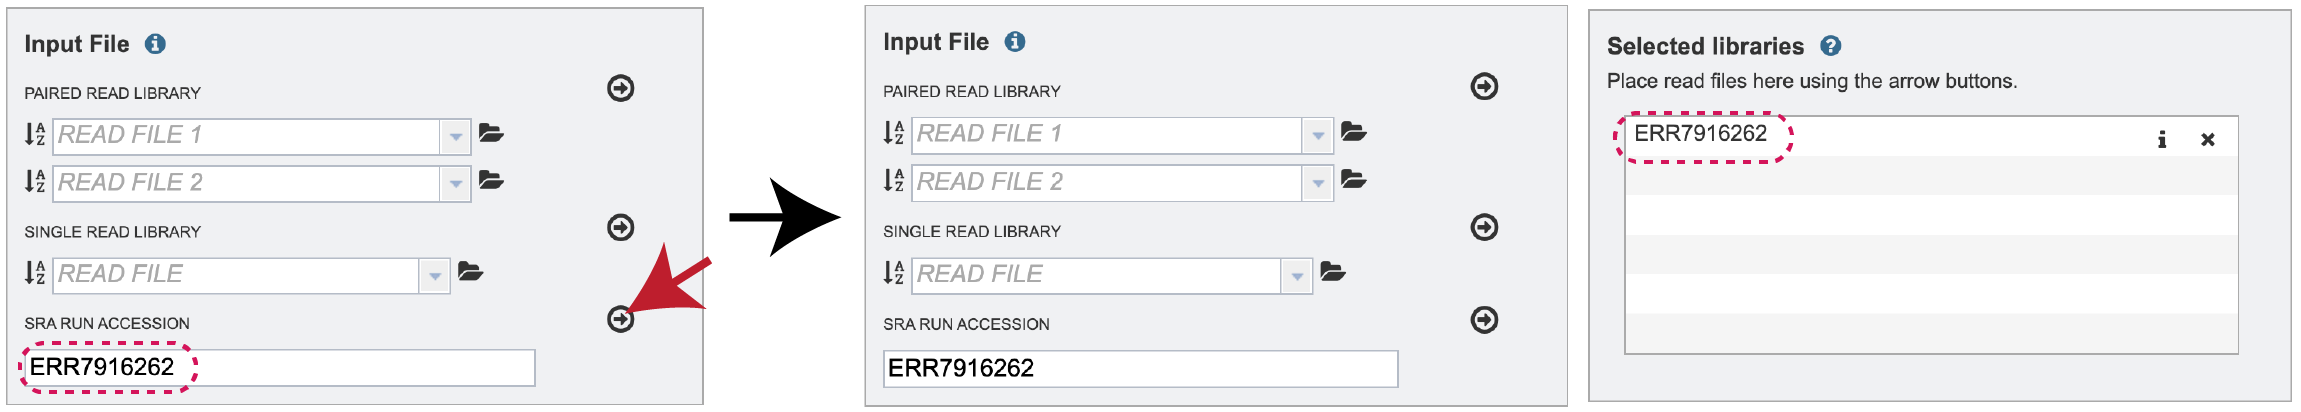
Task: Sort single READ FILE alphabetically in middle panel
Action: tap(894, 273)
